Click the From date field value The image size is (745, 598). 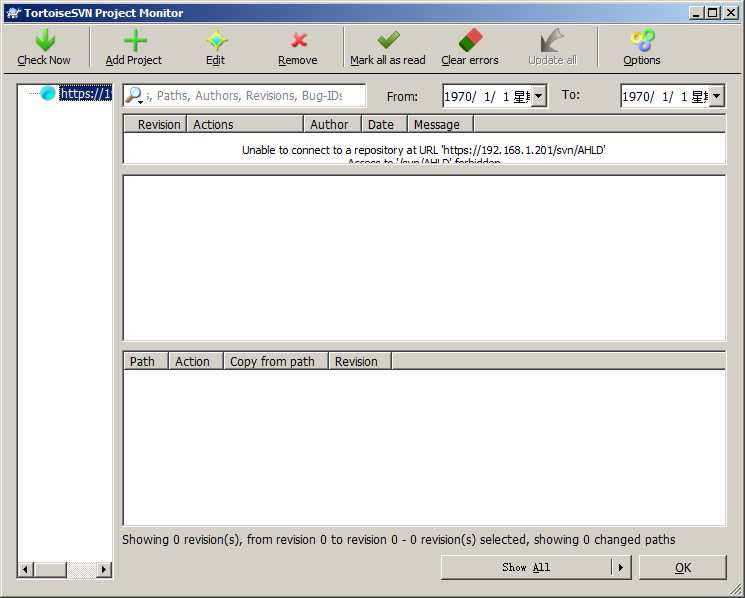pyautogui.click(x=487, y=96)
